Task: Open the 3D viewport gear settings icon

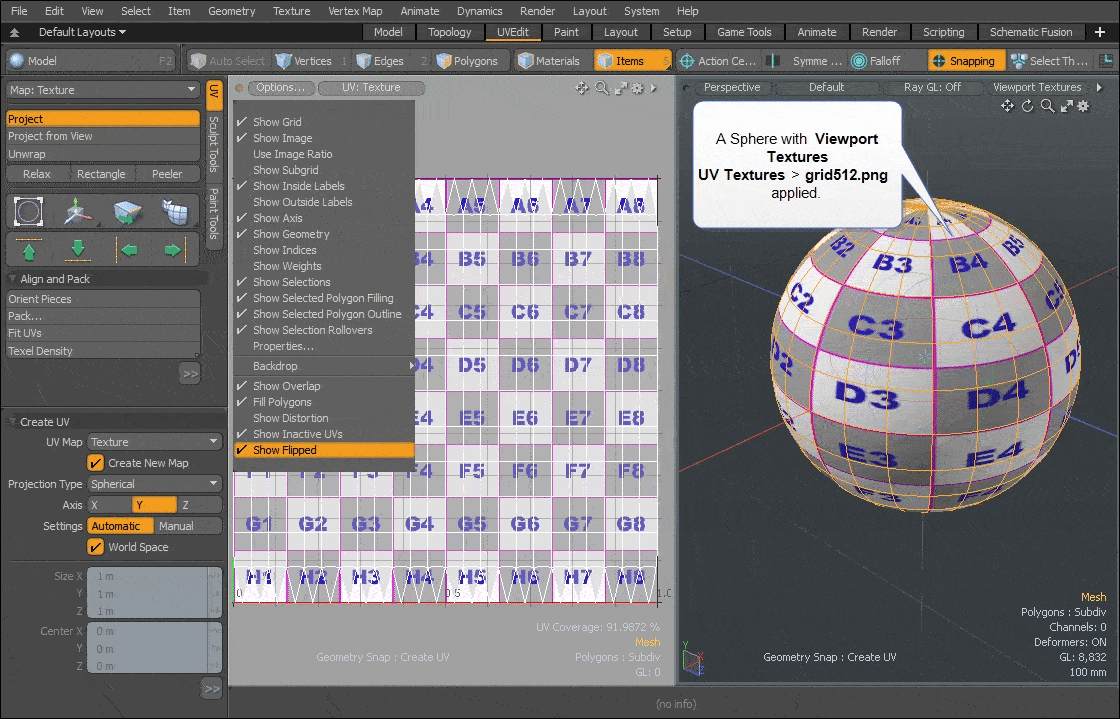Action: point(1083,106)
